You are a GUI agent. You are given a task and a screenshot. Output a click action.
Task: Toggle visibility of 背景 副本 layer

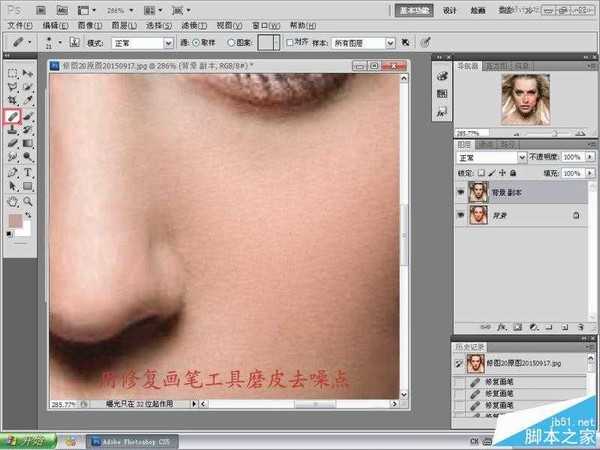coord(461,192)
